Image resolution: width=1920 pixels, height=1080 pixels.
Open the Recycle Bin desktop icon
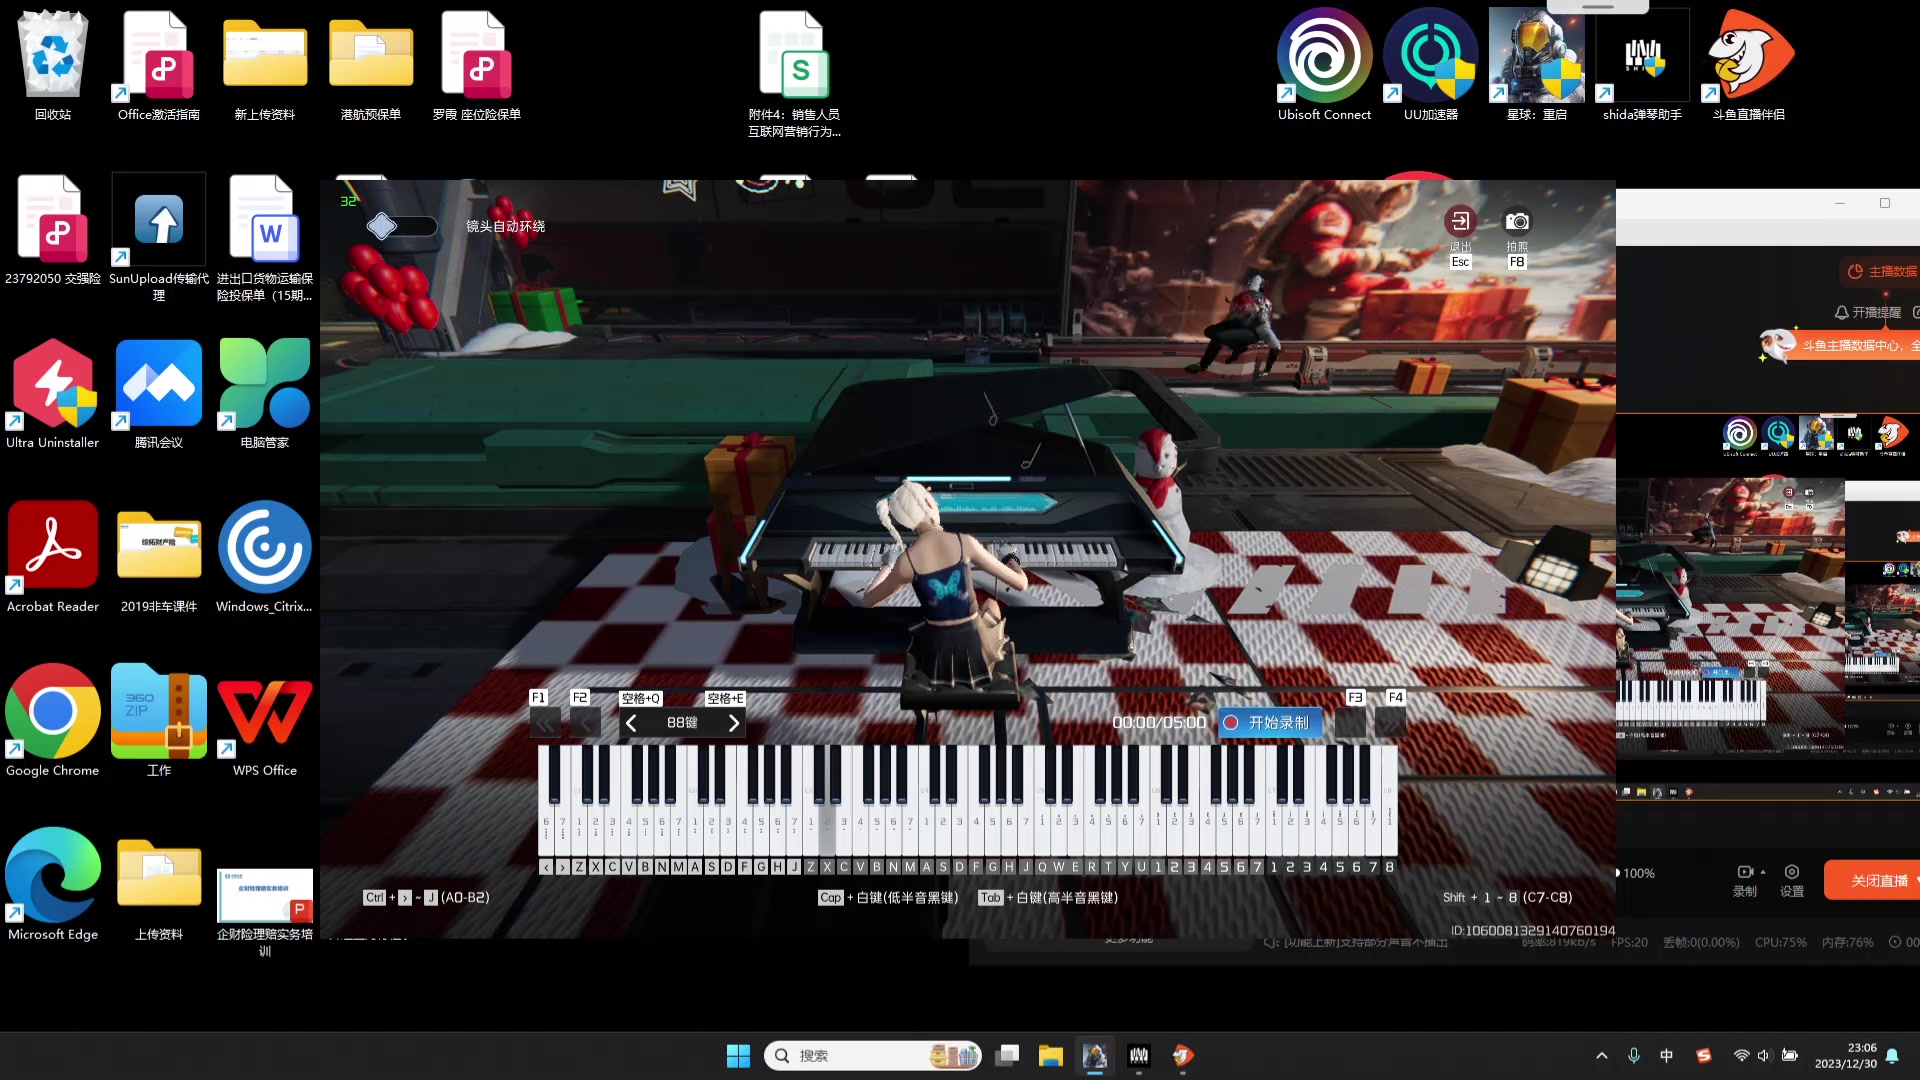tap(53, 66)
